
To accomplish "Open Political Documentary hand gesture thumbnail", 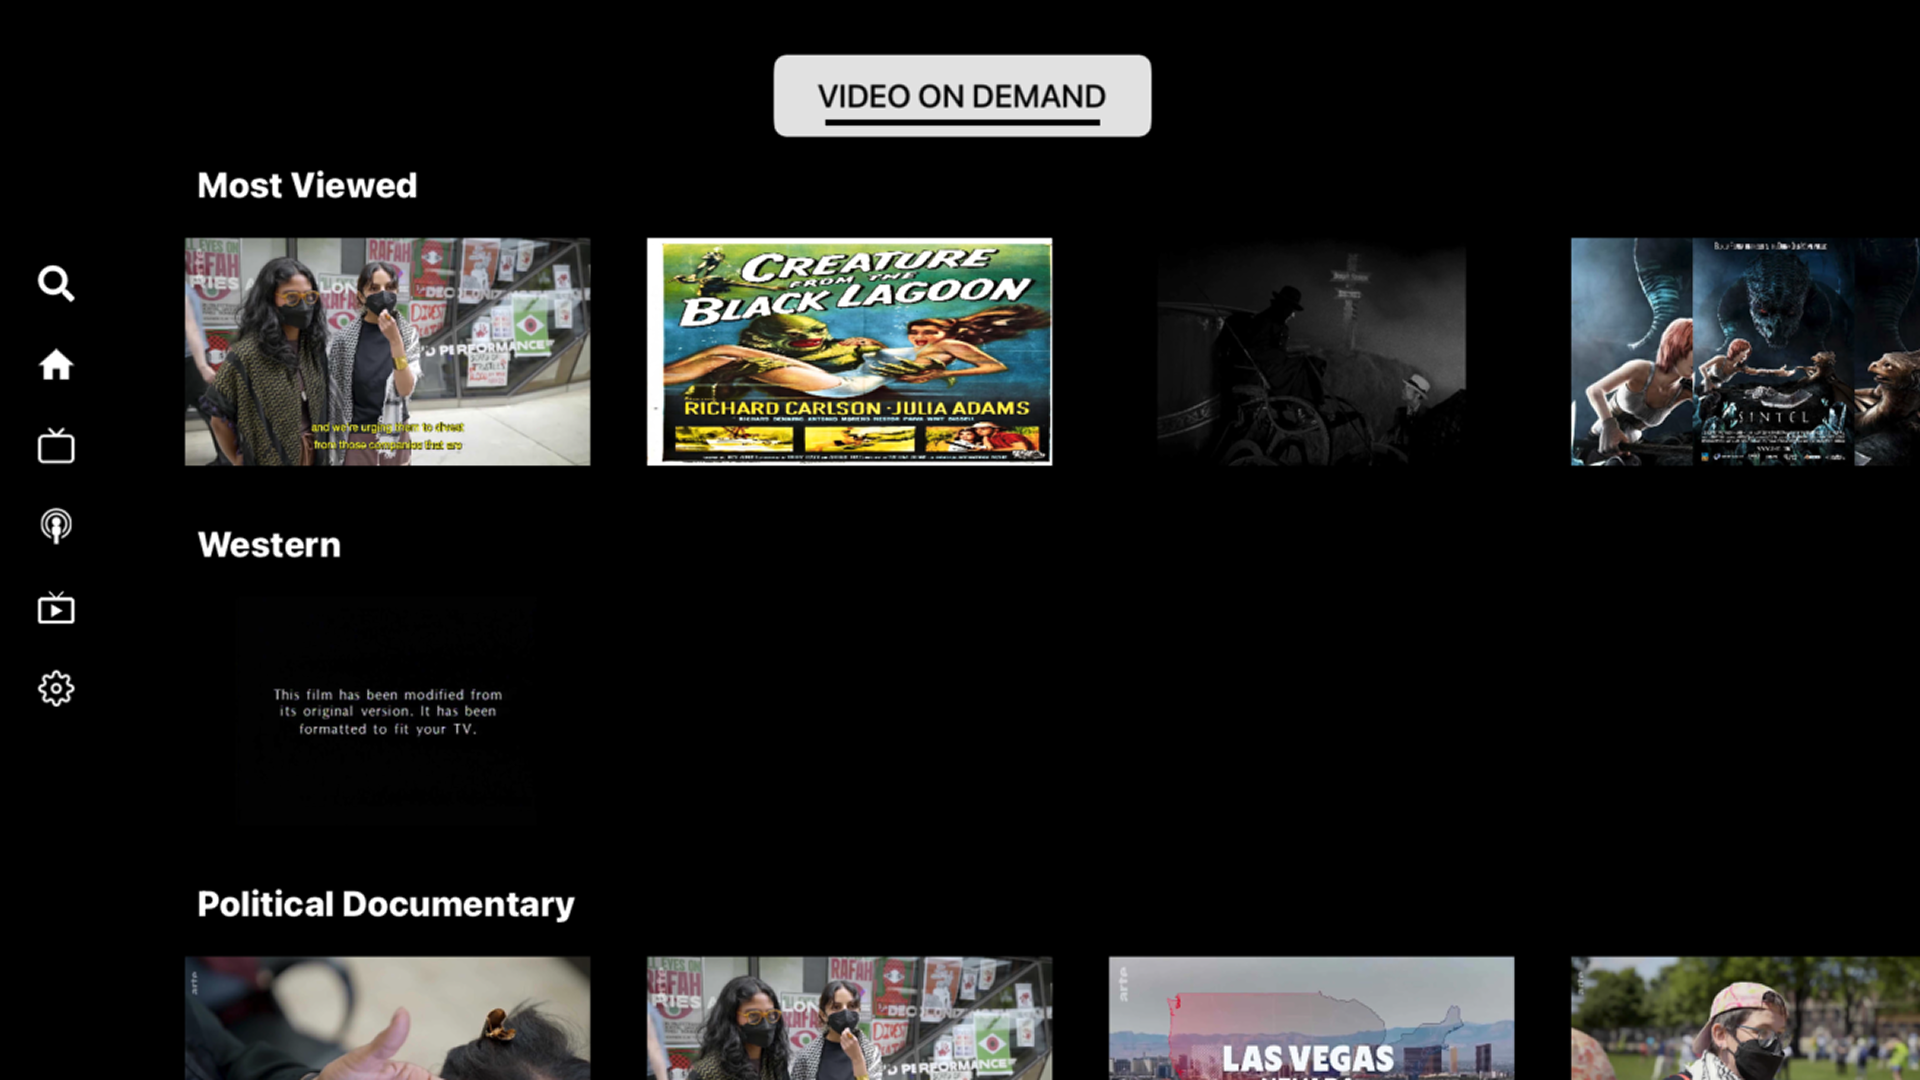I will (x=387, y=1018).
